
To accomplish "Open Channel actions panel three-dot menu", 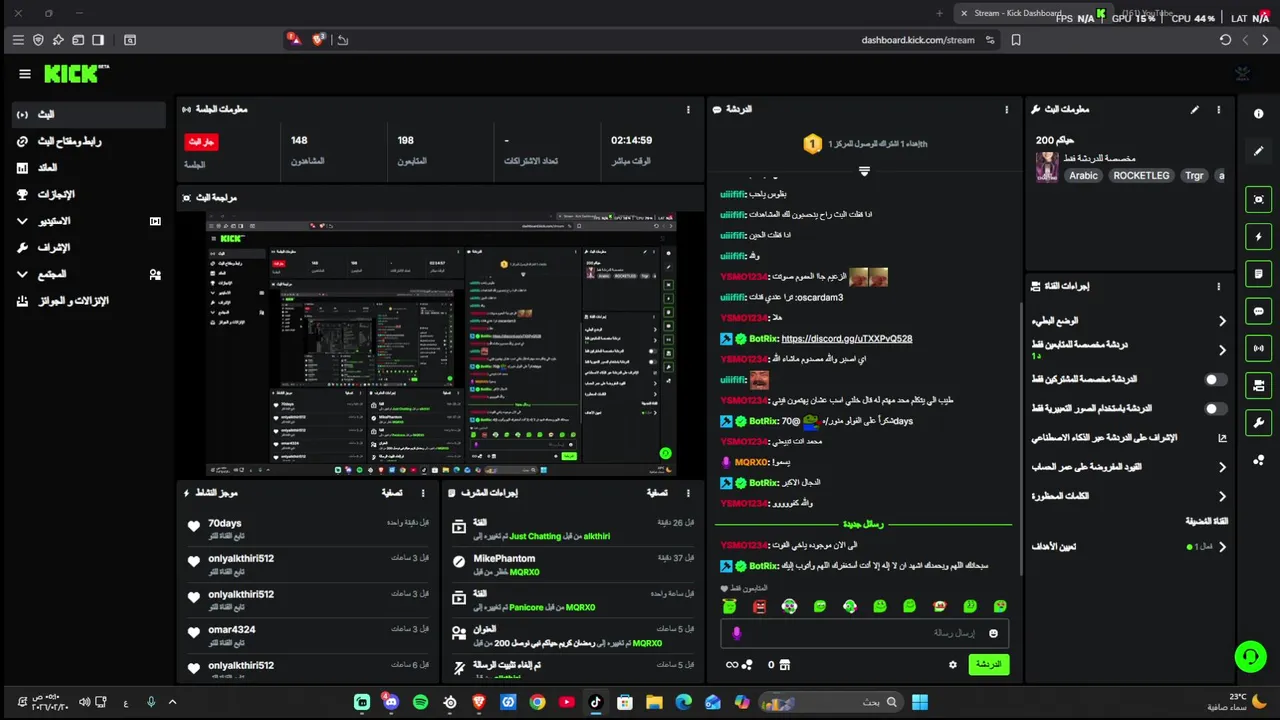I will 1218,286.
